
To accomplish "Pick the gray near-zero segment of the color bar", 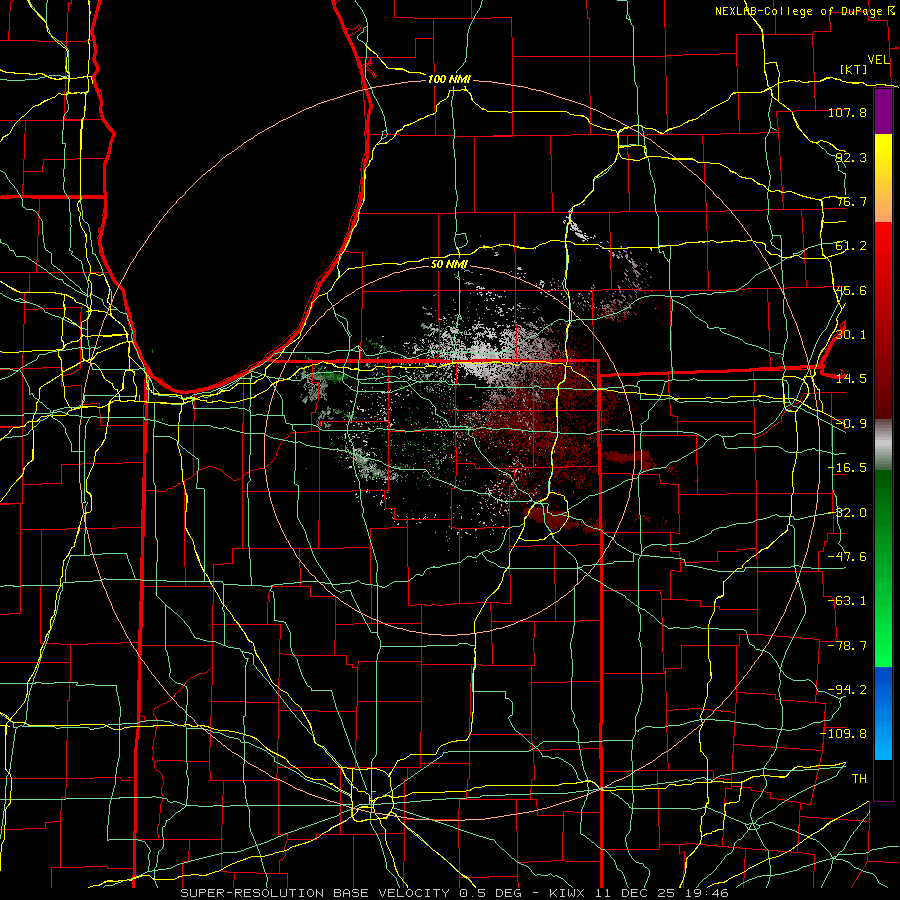I will pos(883,445).
